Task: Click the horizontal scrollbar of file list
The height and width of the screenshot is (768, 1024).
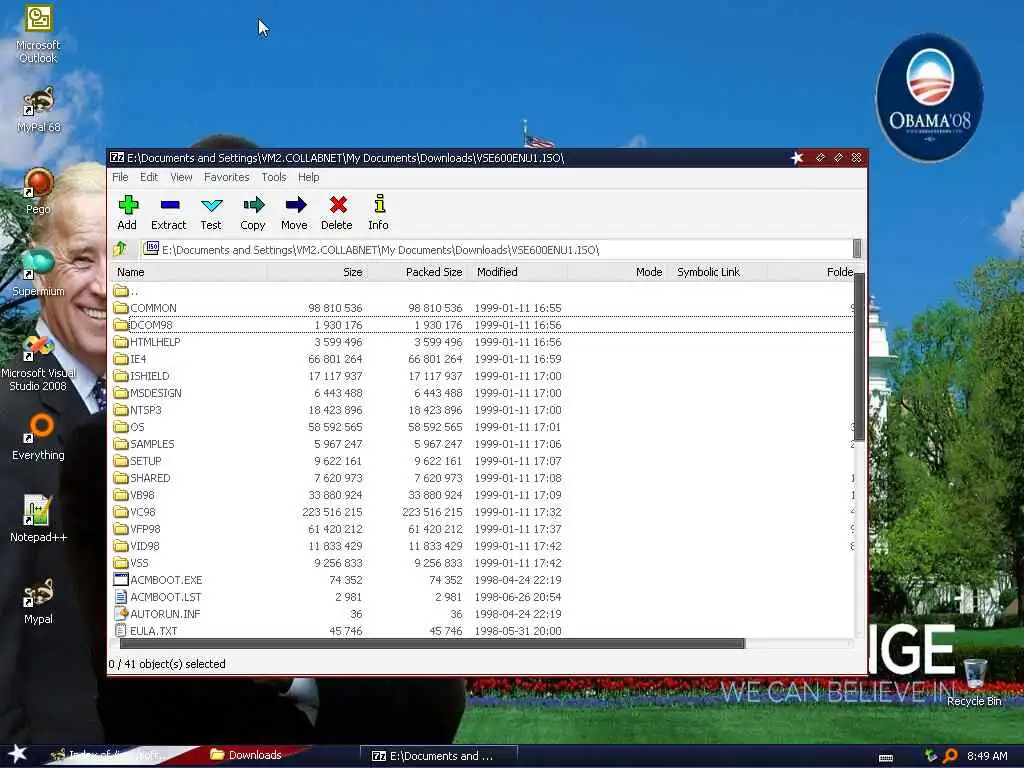Action: 432,643
